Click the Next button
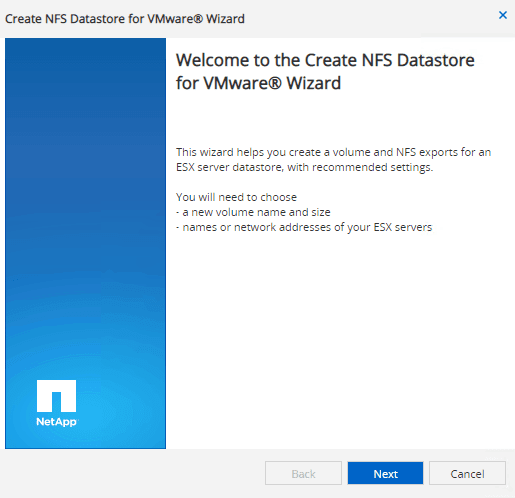This screenshot has width=515, height=498. [x=385, y=473]
